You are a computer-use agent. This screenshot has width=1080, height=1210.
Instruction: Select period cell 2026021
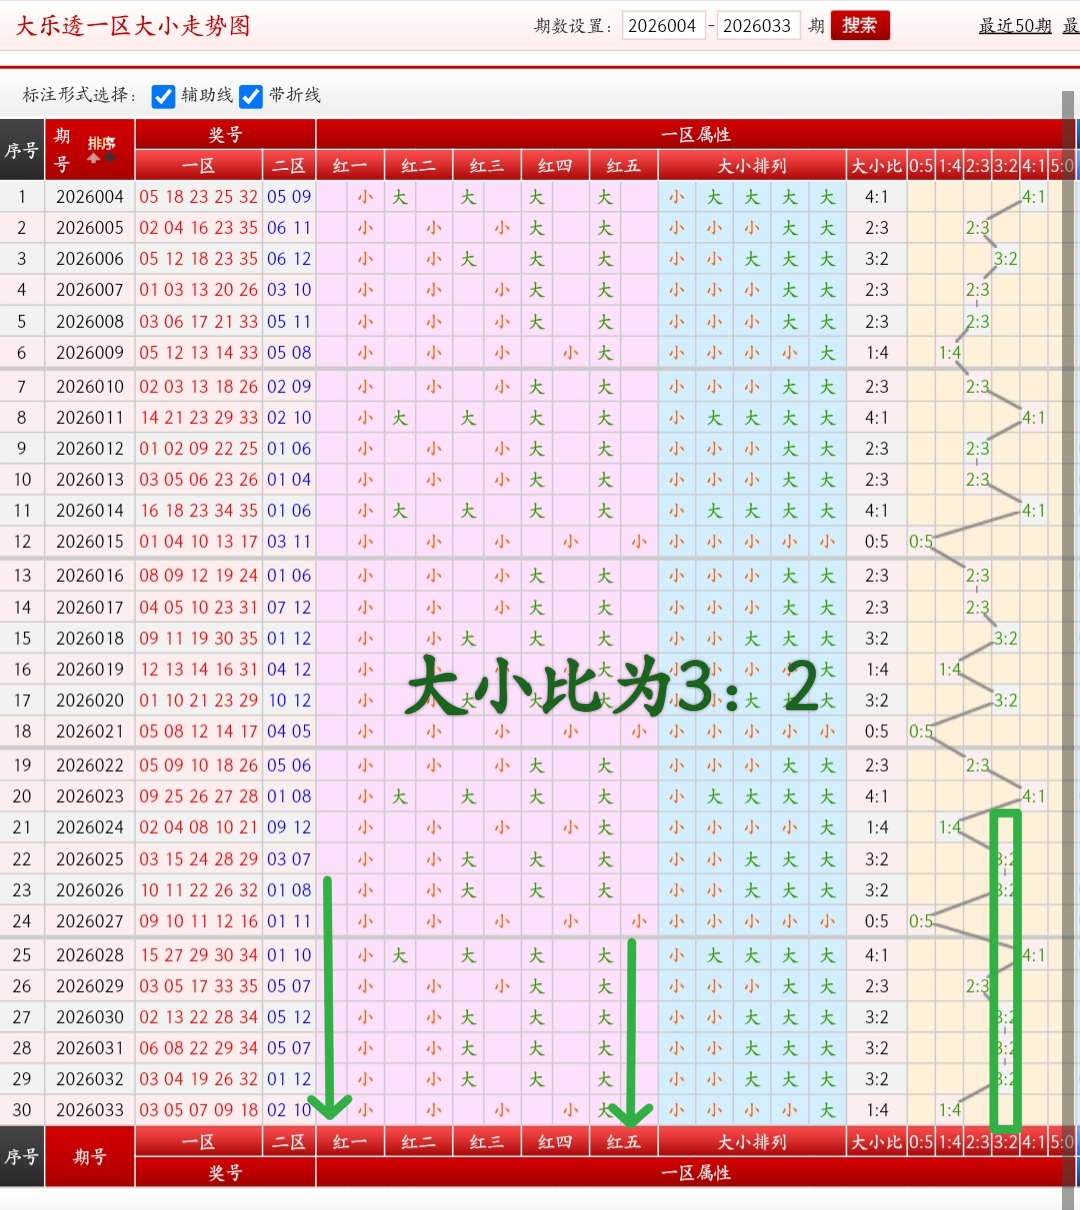point(90,731)
